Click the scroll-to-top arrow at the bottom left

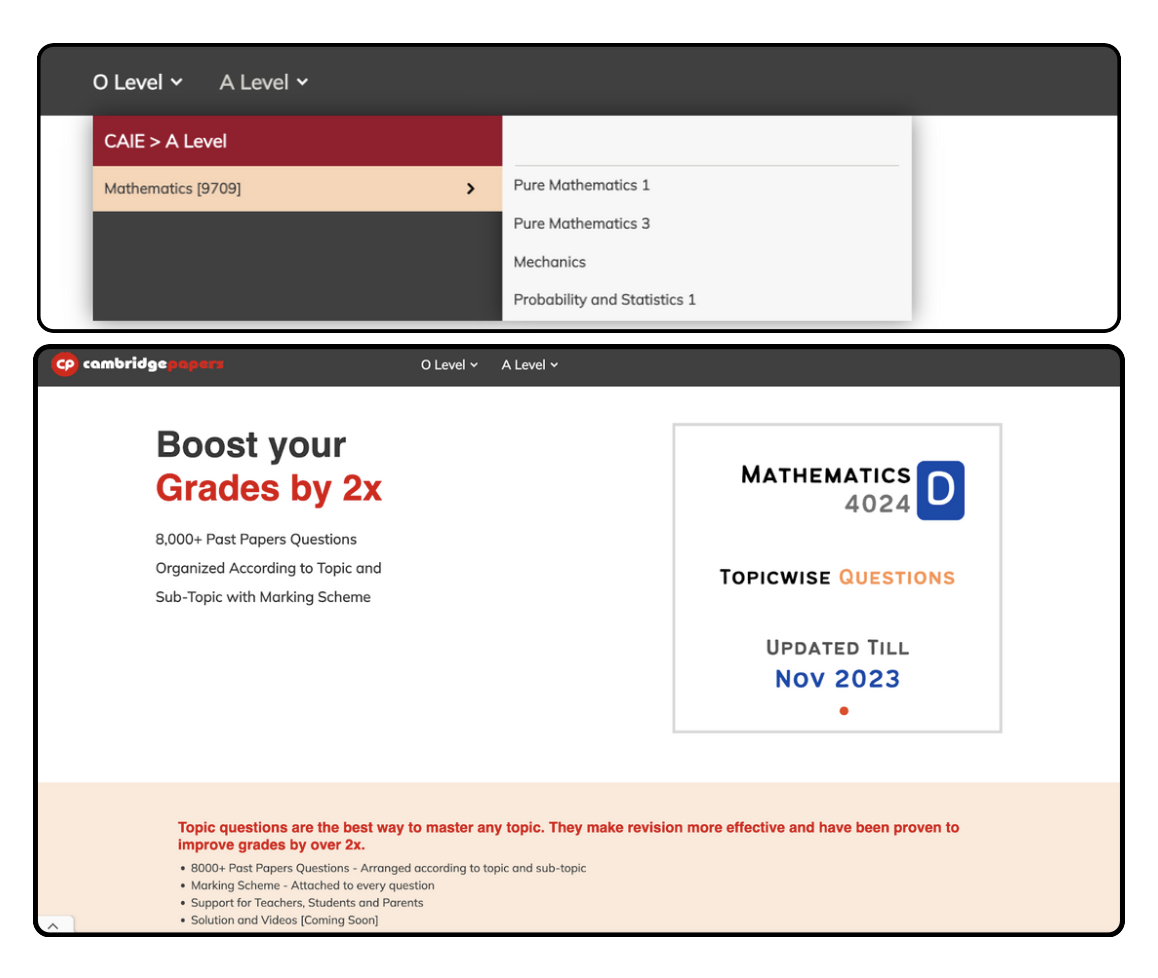tap(54, 926)
